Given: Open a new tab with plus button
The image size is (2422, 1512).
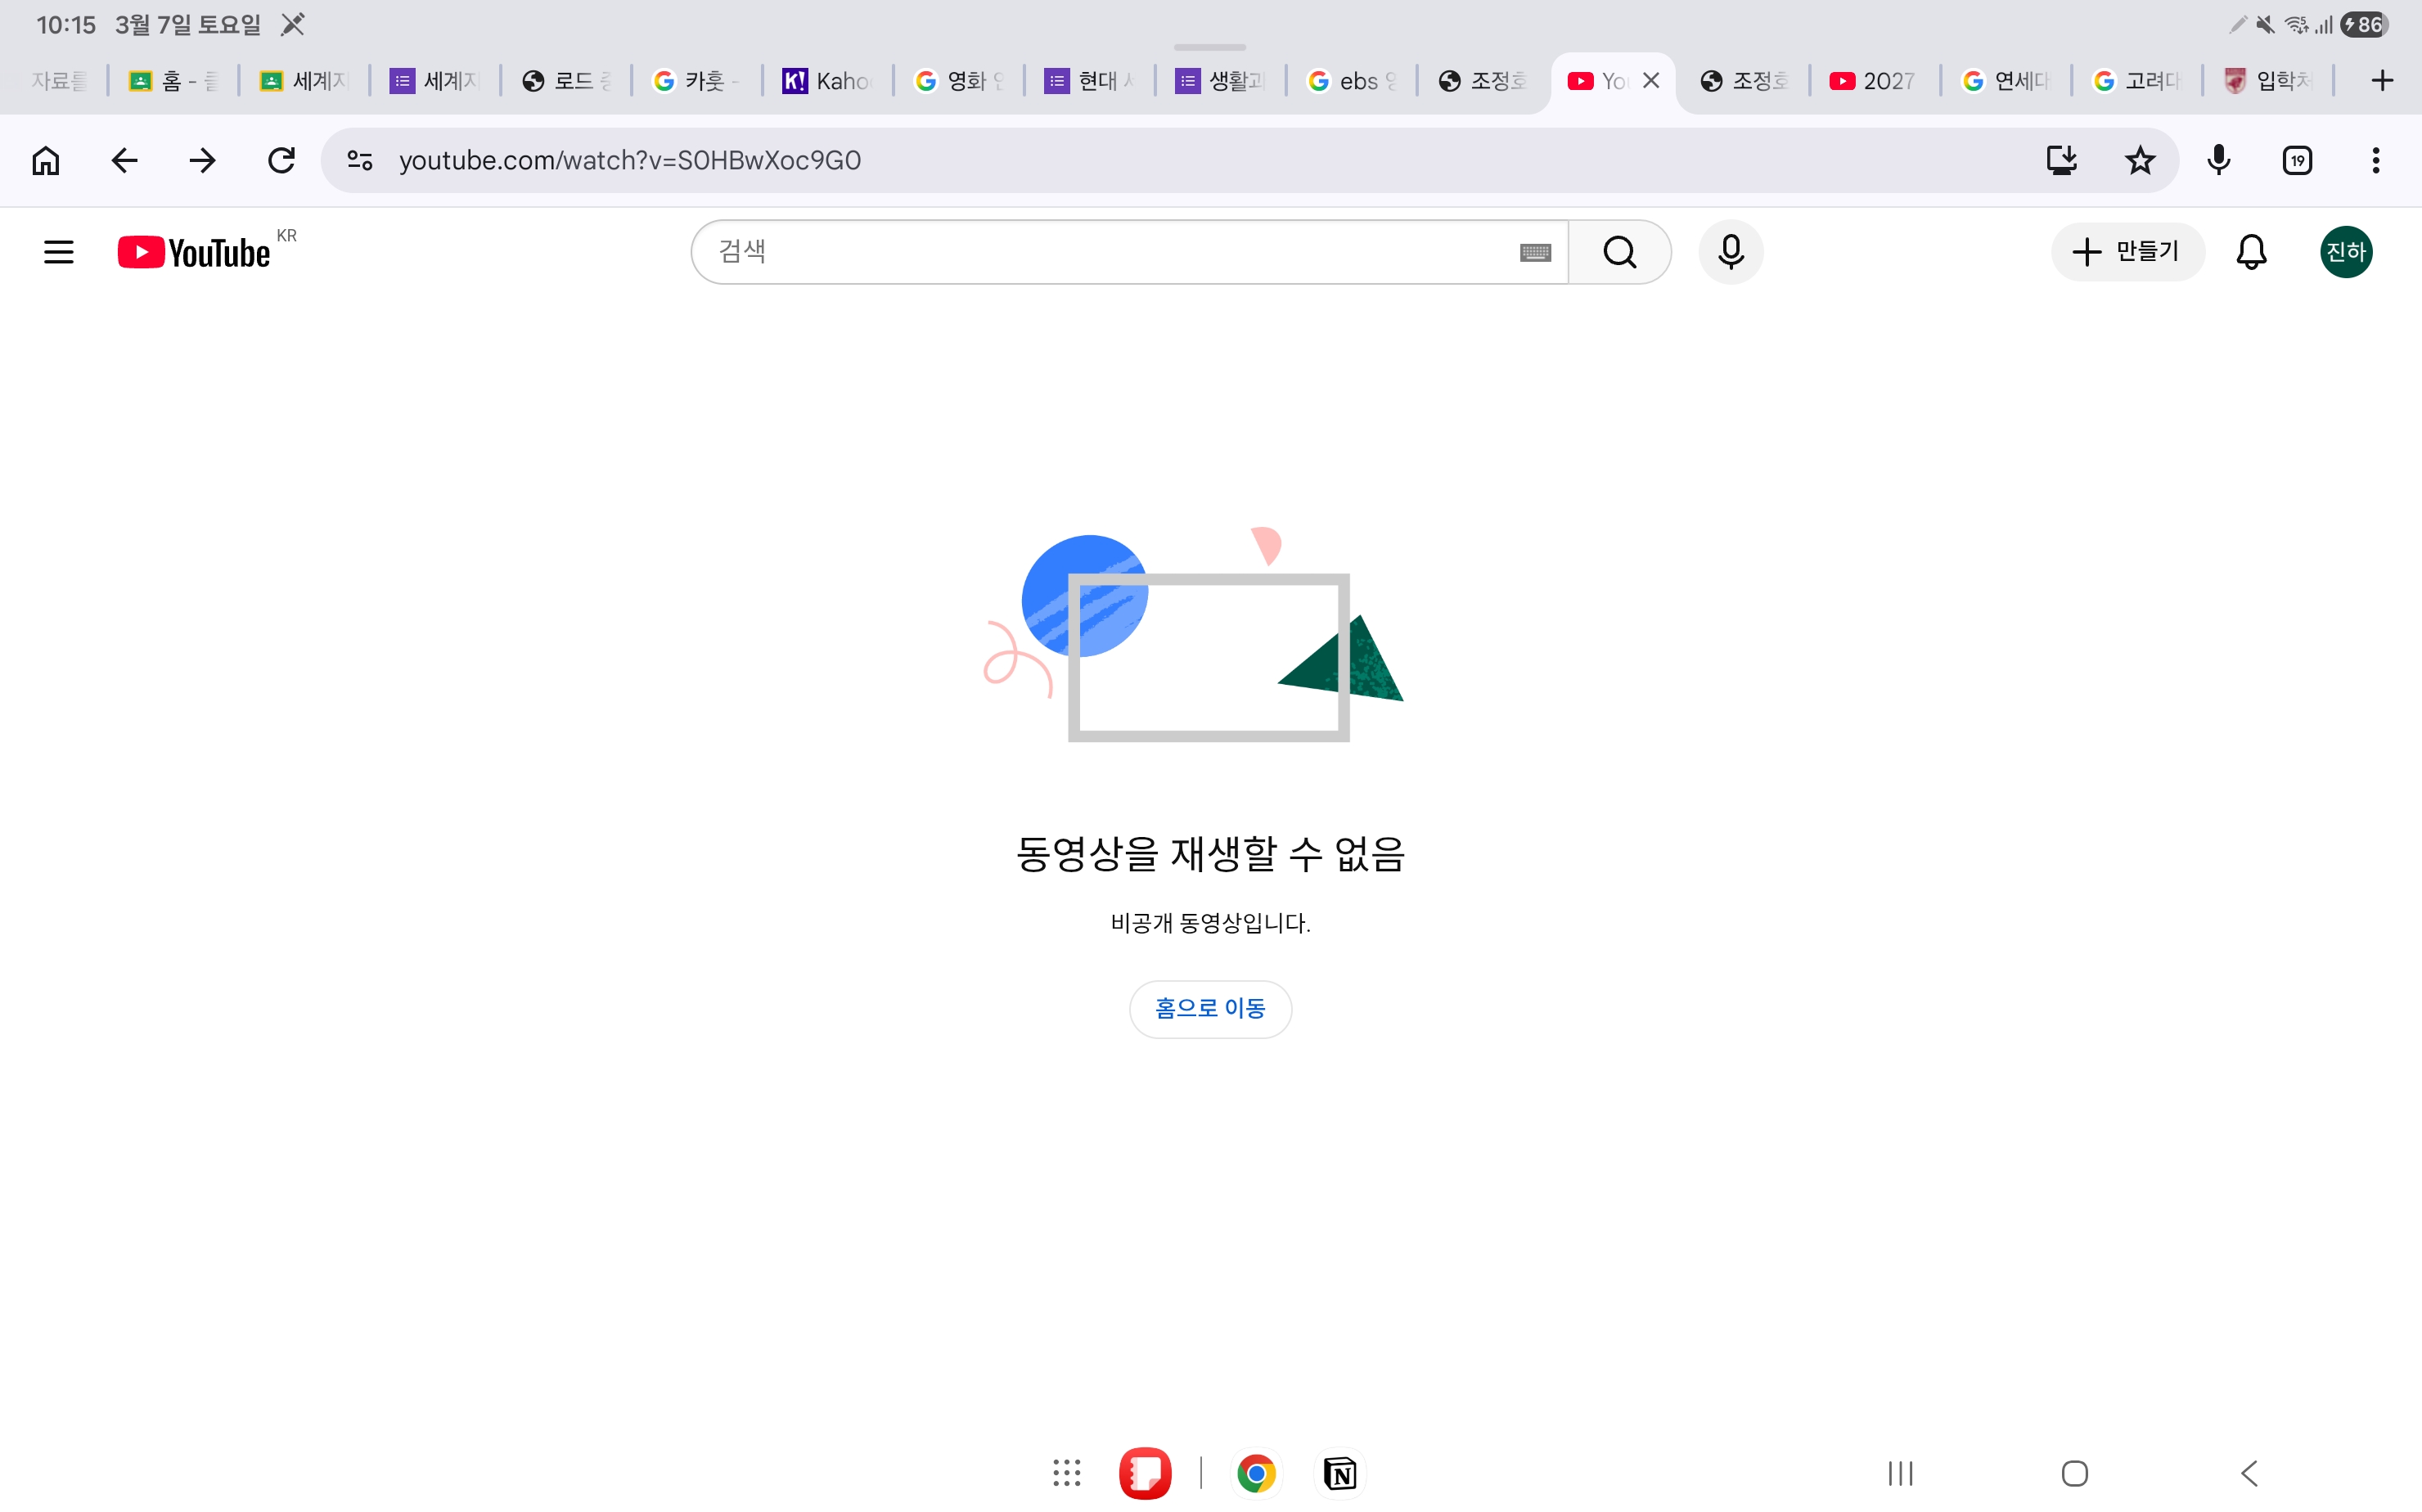Looking at the screenshot, I should click(x=2382, y=81).
